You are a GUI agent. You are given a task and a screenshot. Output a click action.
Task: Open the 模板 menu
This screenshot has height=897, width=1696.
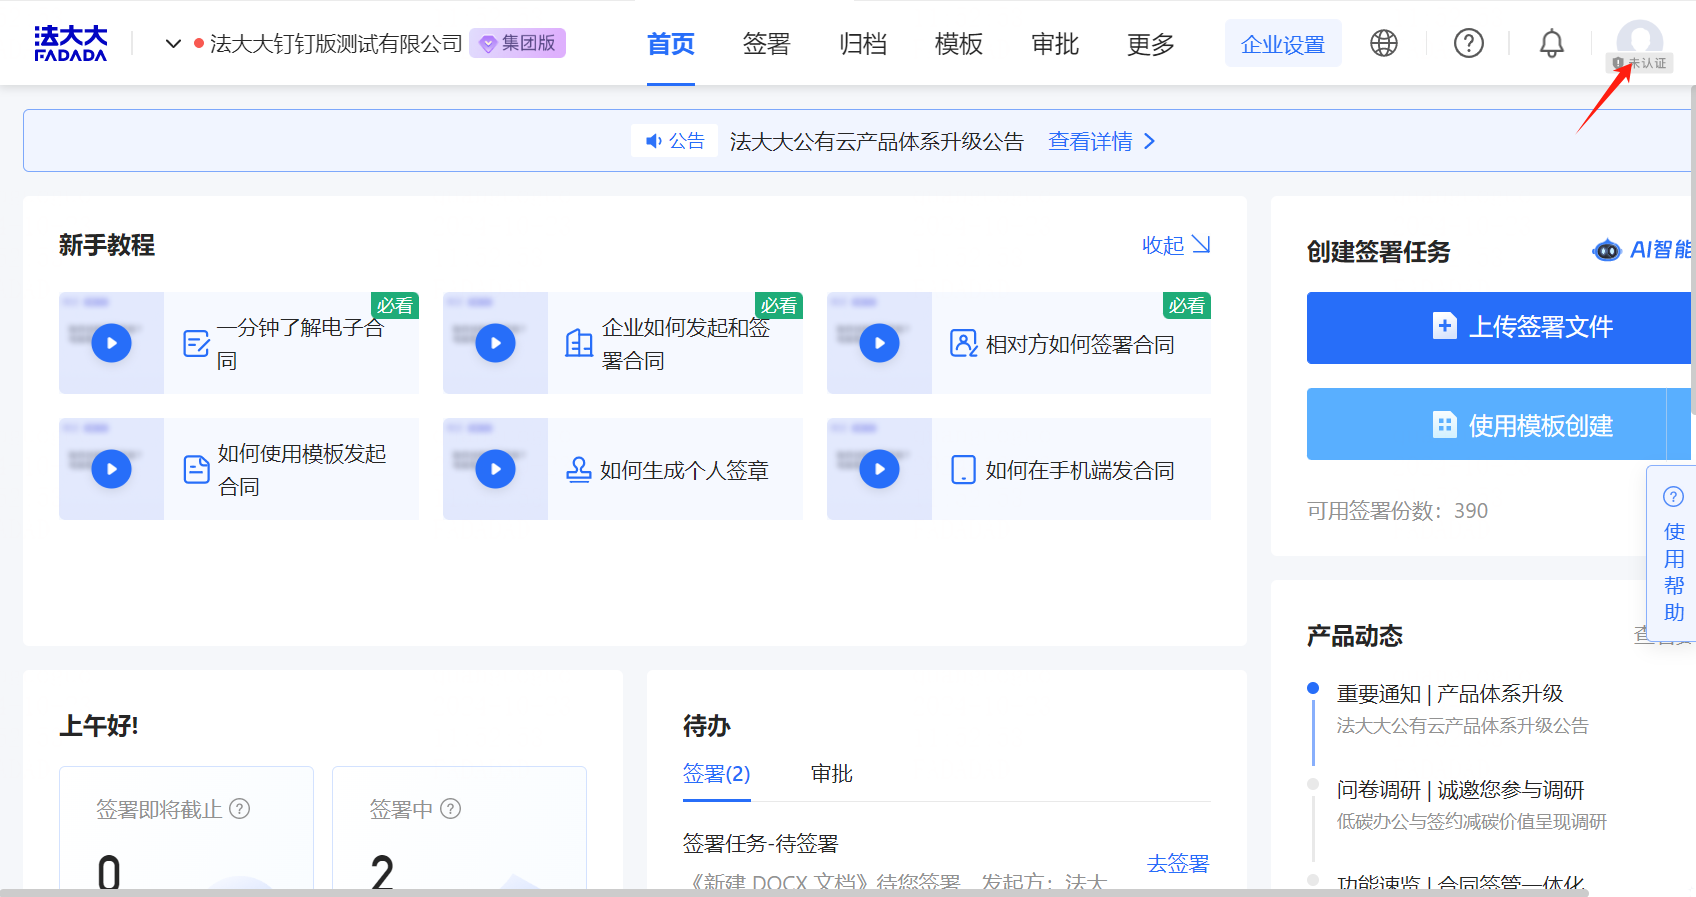coord(958,44)
